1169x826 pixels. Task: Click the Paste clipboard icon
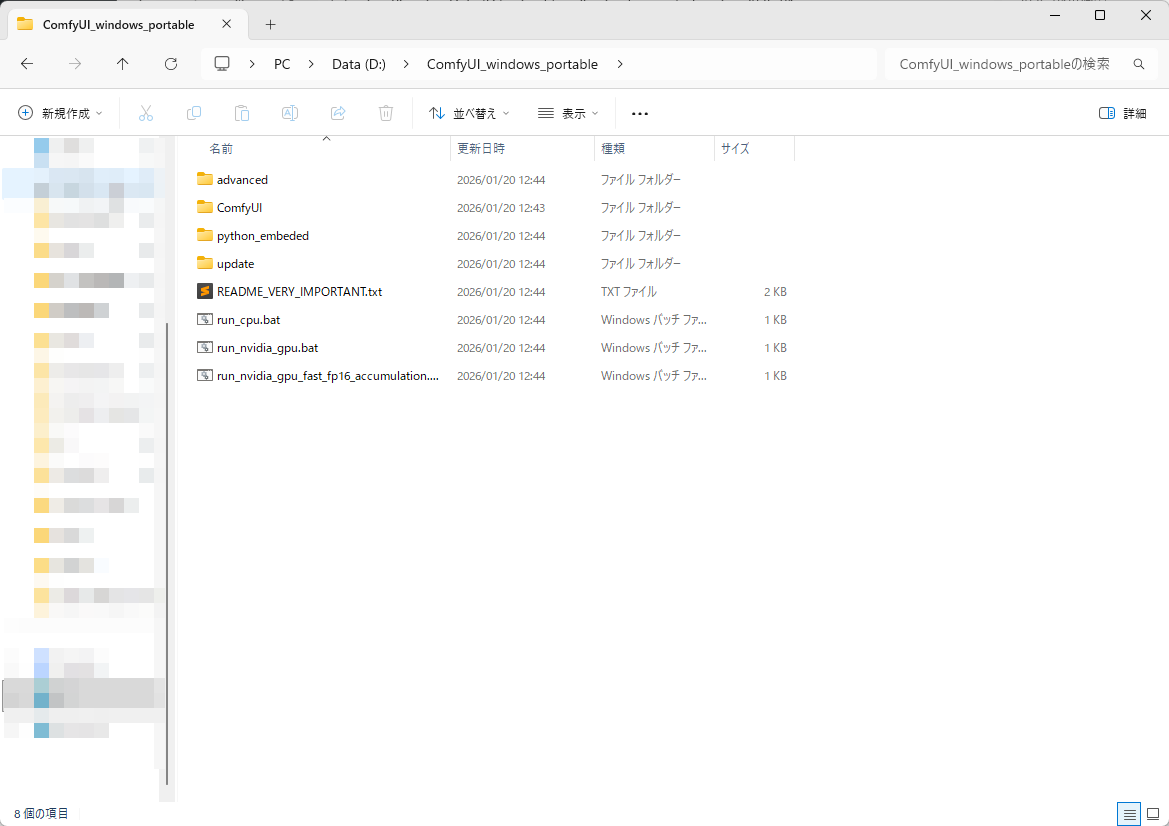click(242, 113)
